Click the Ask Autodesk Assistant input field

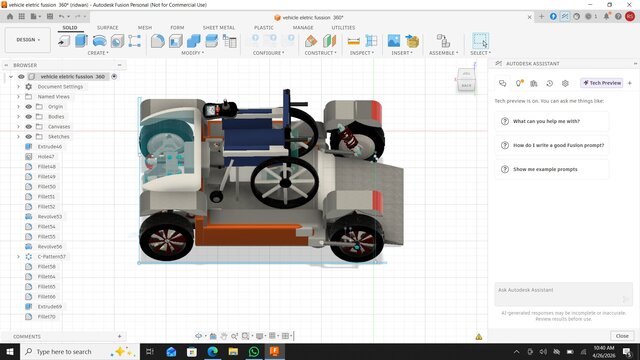tap(563, 294)
